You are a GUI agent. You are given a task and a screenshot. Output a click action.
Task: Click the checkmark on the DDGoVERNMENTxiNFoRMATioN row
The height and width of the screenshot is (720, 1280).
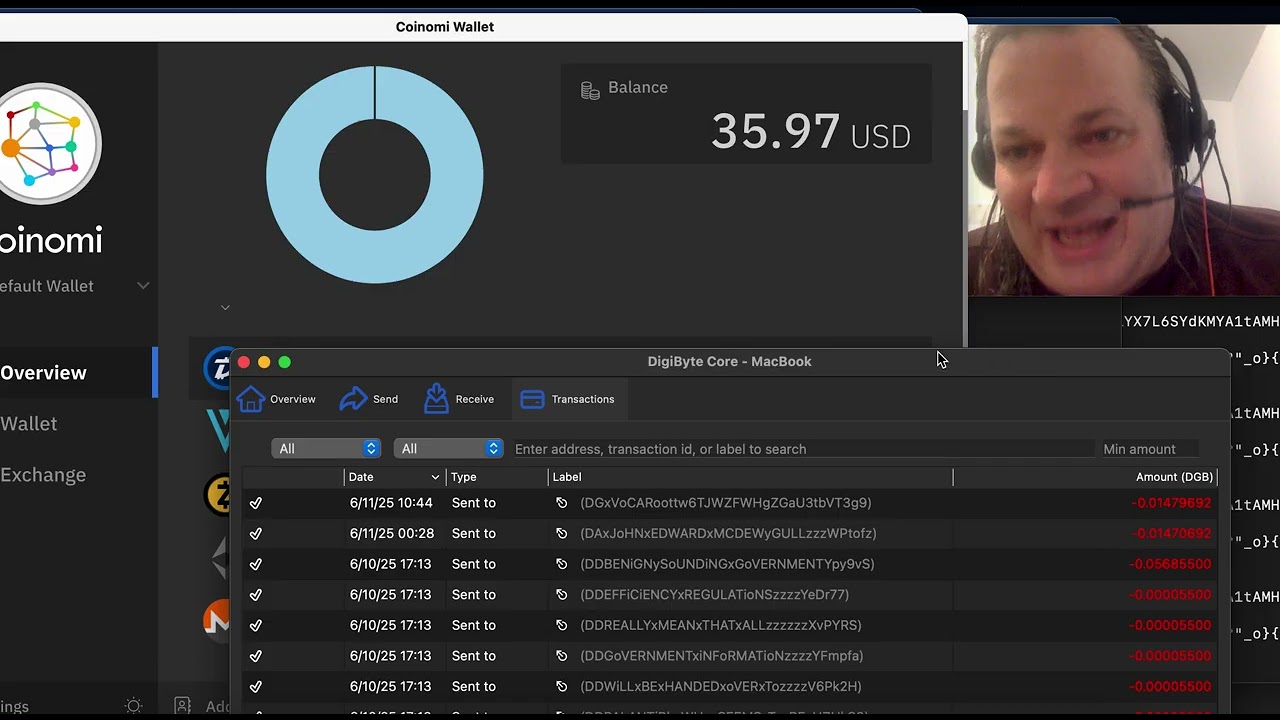point(256,656)
